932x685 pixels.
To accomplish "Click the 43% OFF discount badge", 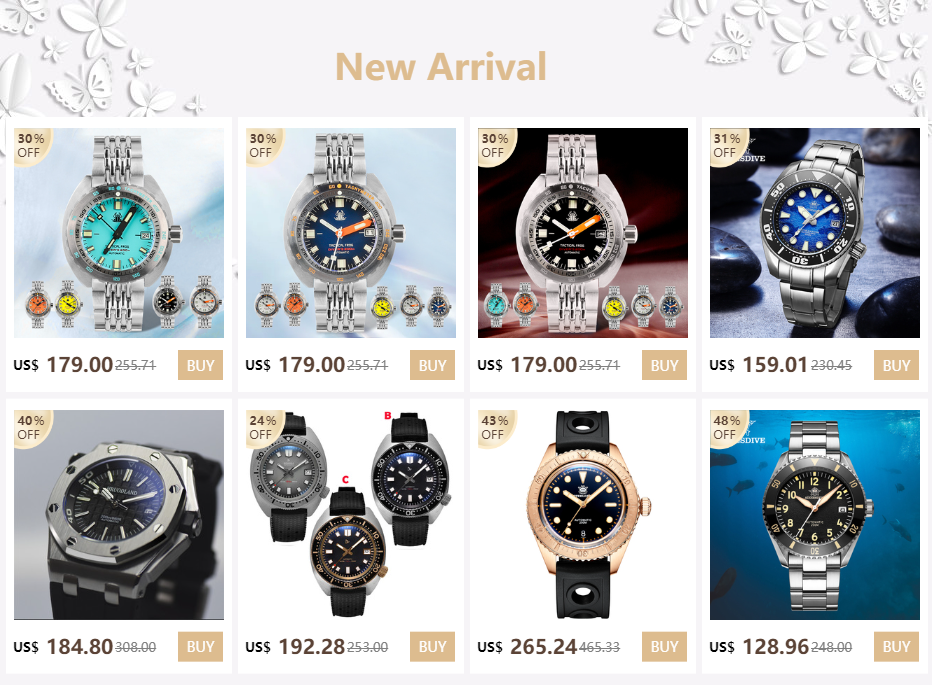I will point(496,428).
